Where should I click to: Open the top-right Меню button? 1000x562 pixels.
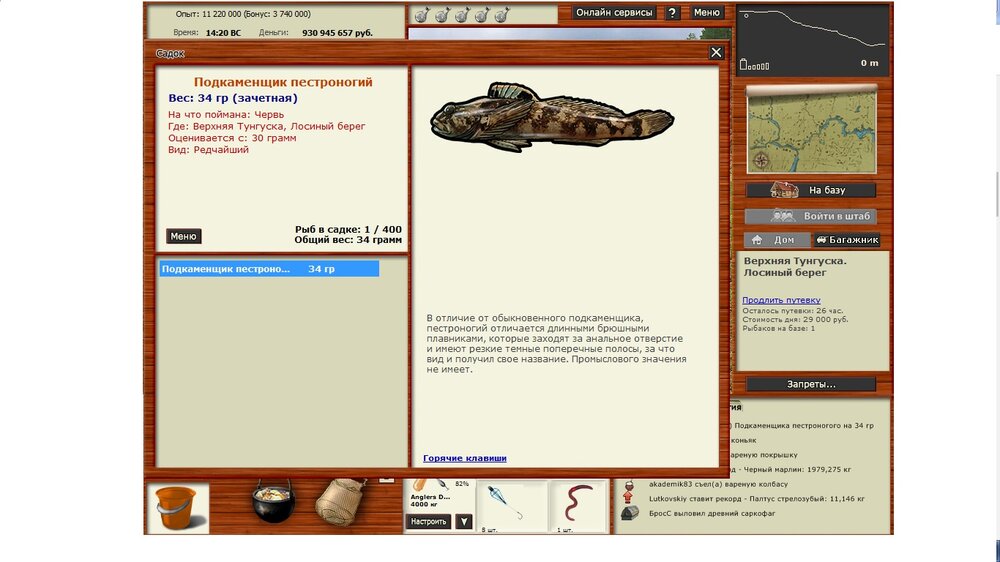click(x=707, y=13)
